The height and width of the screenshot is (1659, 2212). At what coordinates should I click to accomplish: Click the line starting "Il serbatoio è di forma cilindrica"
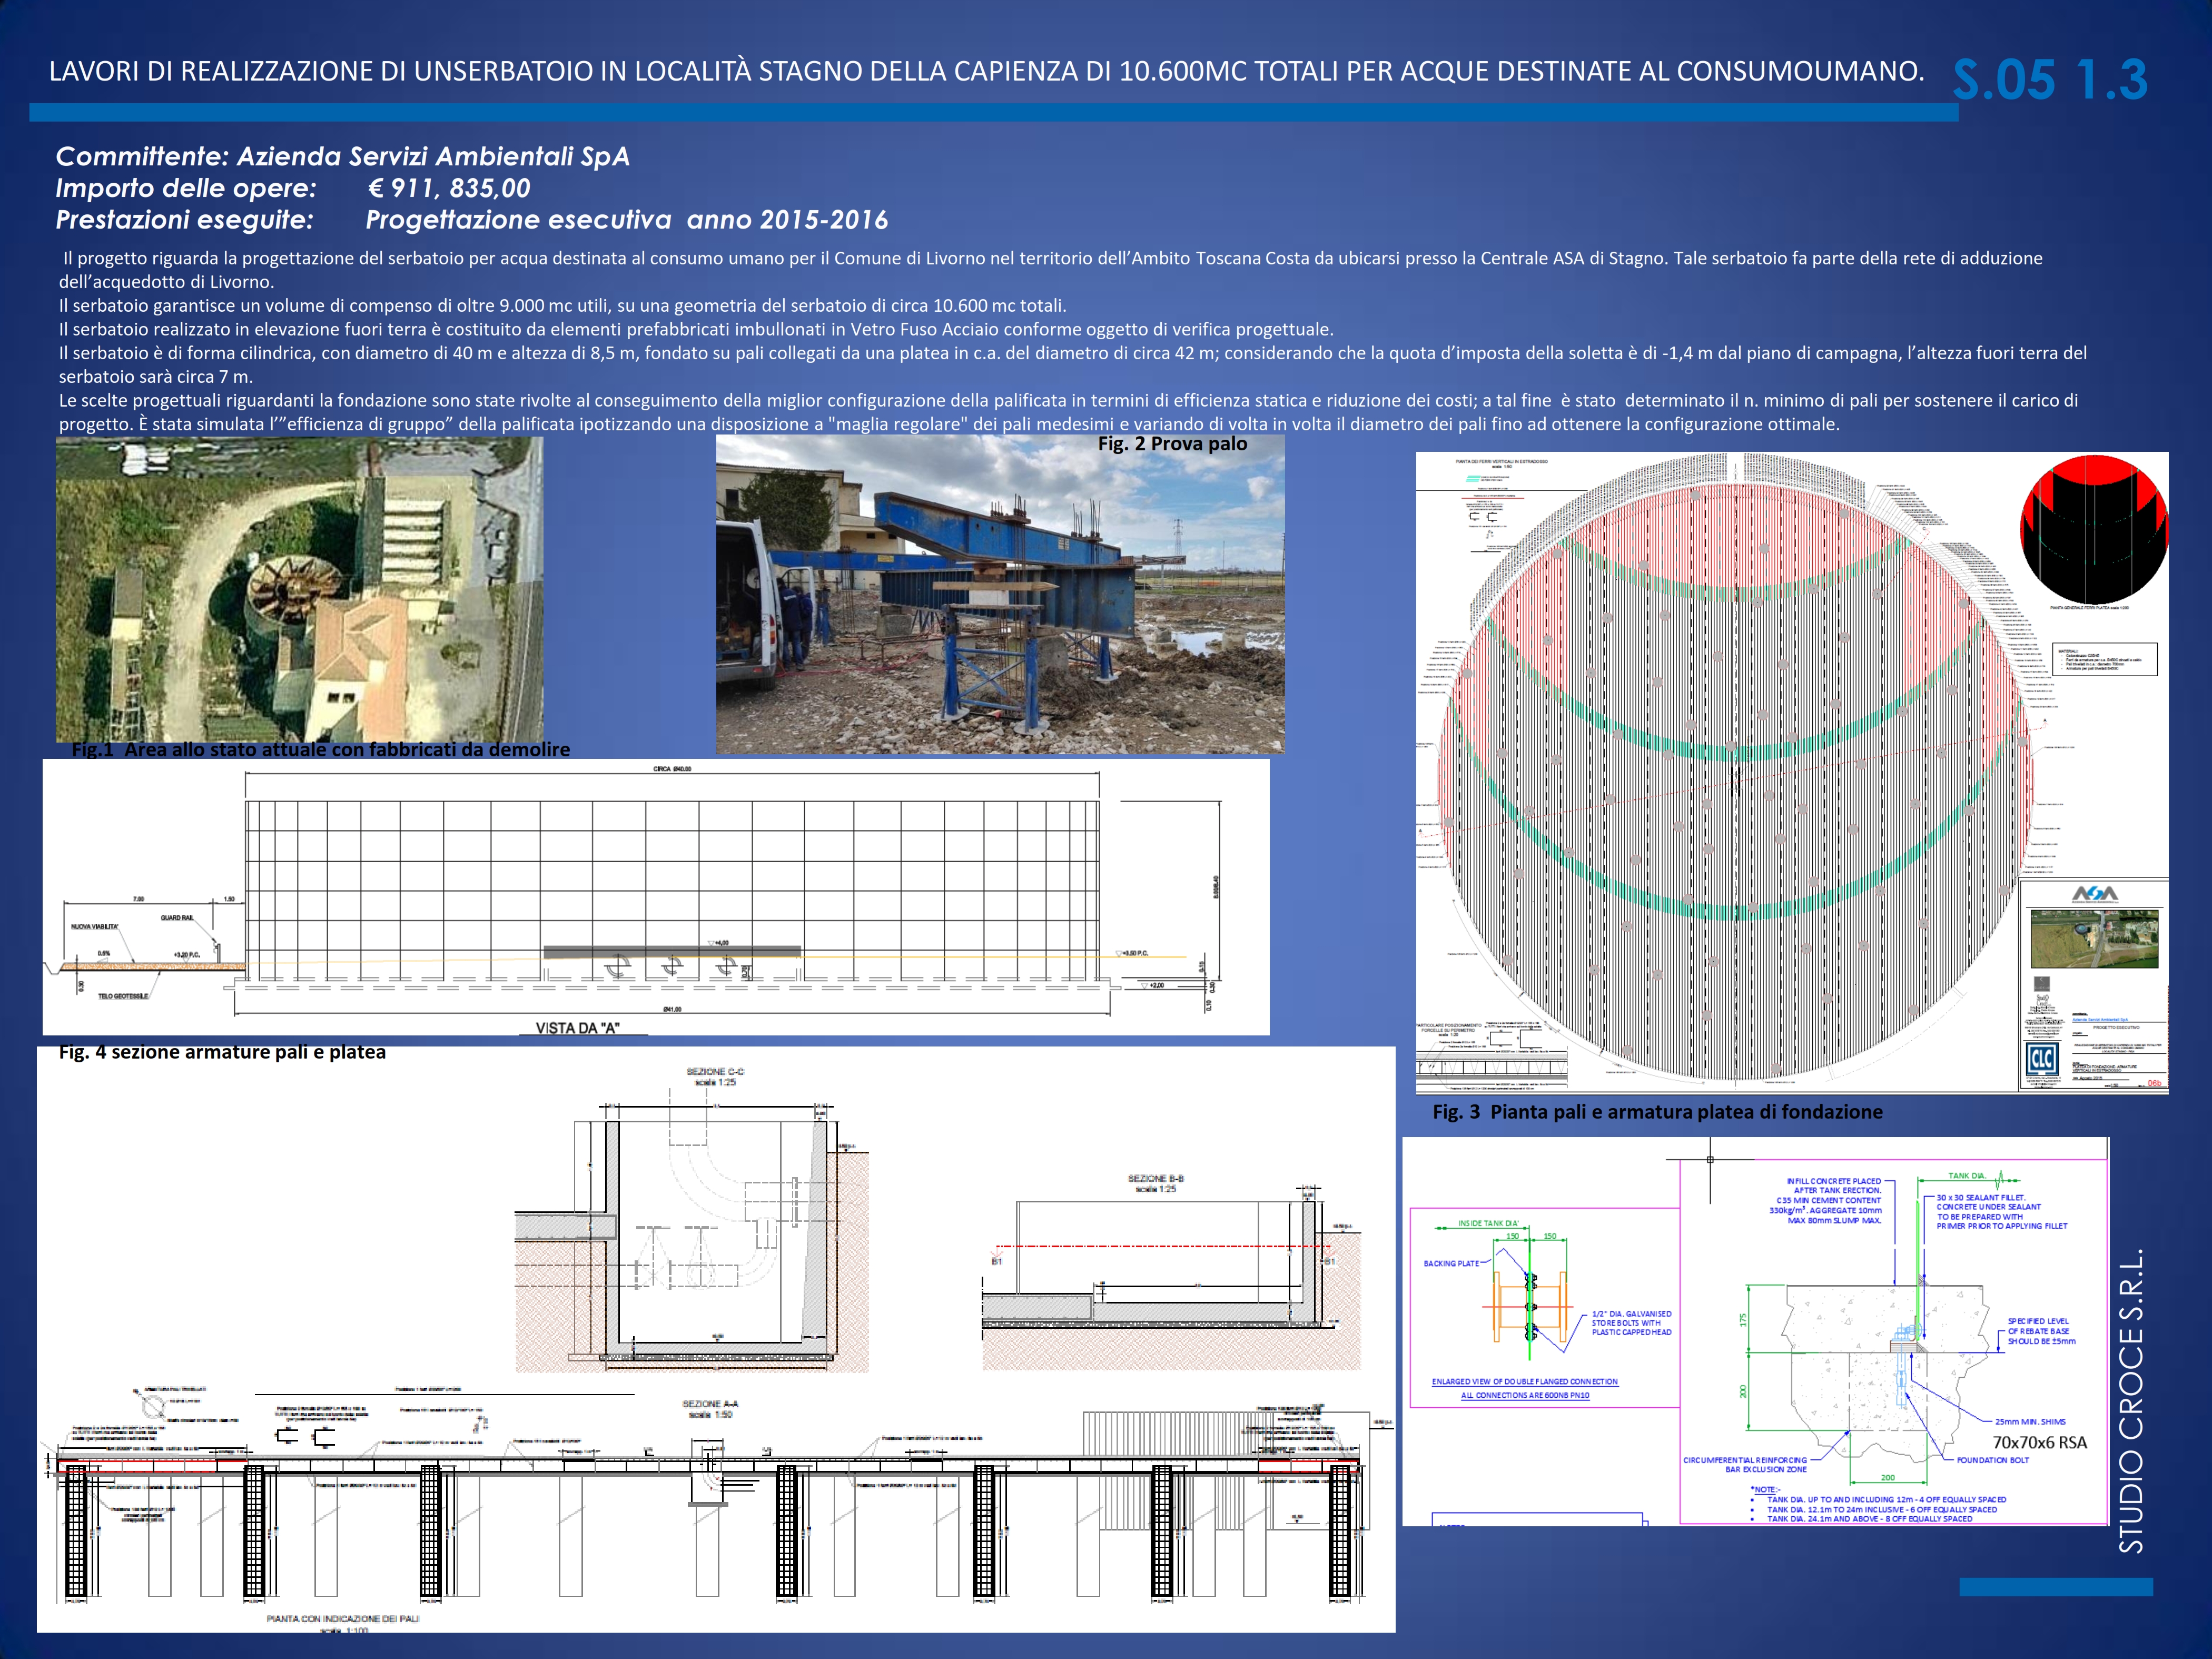1073,353
